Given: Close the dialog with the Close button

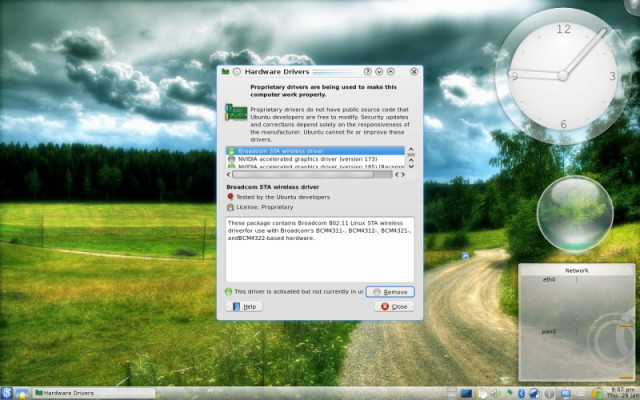Looking at the screenshot, I should (x=394, y=306).
